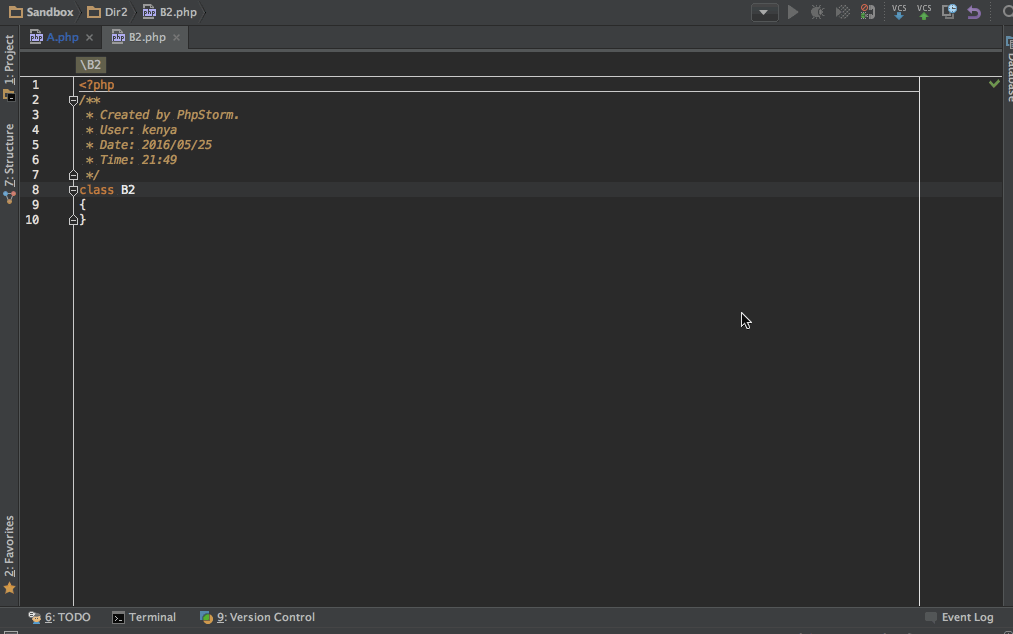Screen dimensions: 1013x634
Task: Click line number 9 in gutter
Action: [x=36, y=205]
